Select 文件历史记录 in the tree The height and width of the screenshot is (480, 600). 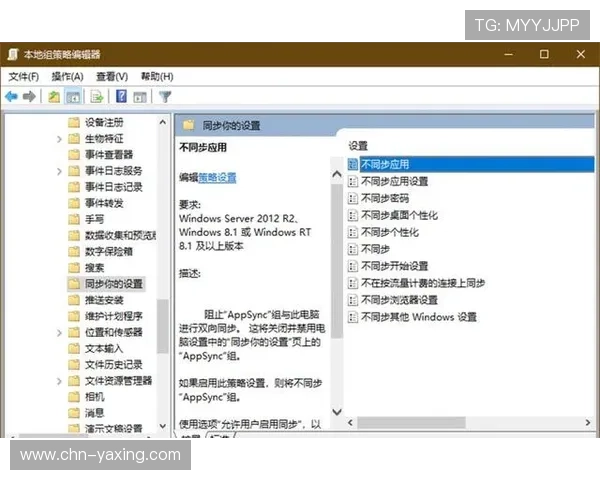[114, 364]
